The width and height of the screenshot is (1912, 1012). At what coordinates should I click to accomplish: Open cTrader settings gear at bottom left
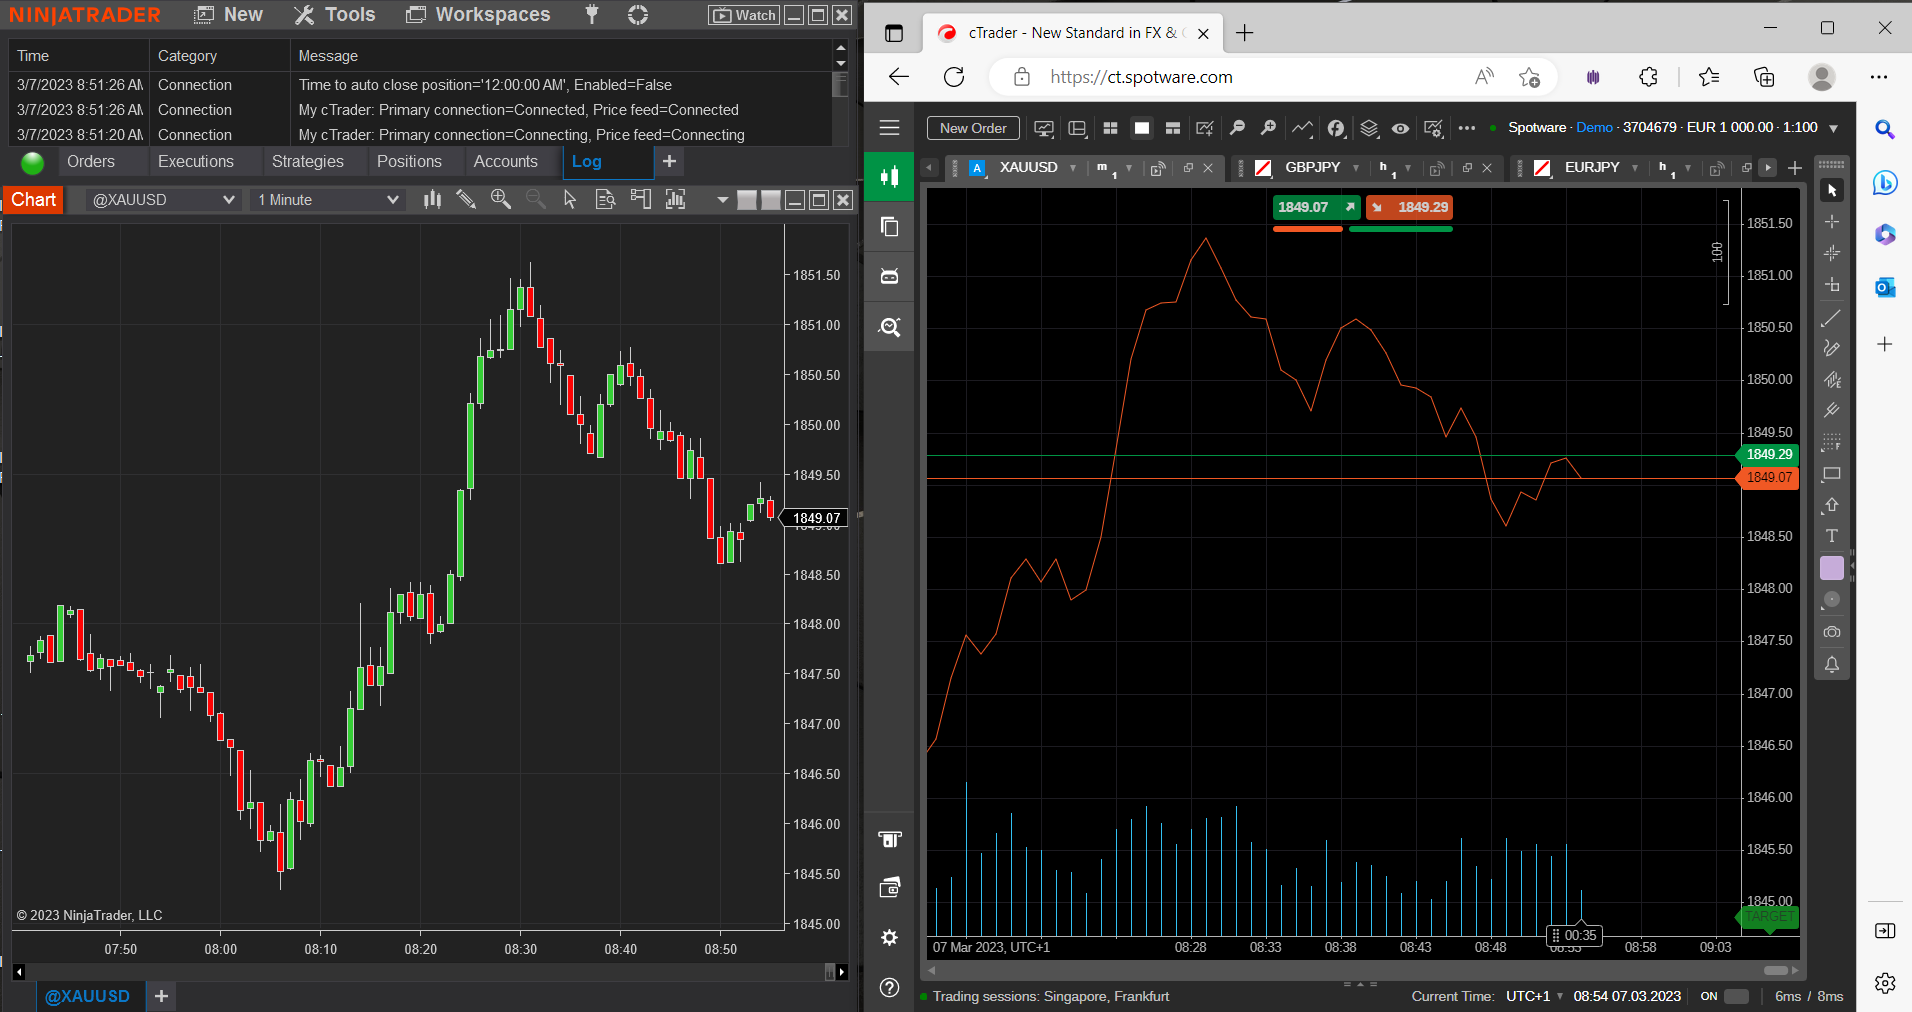point(888,938)
